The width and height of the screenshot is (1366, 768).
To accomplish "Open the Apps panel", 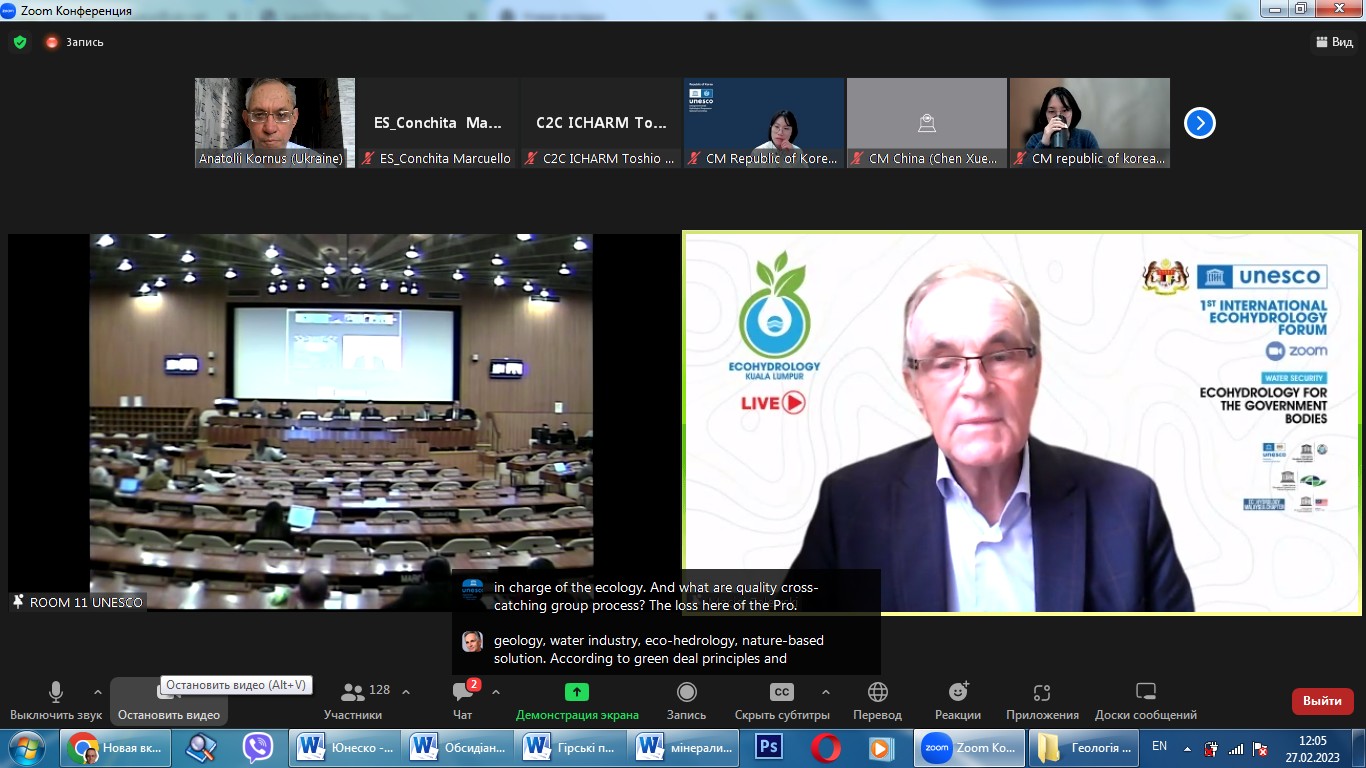I will click(x=1042, y=693).
